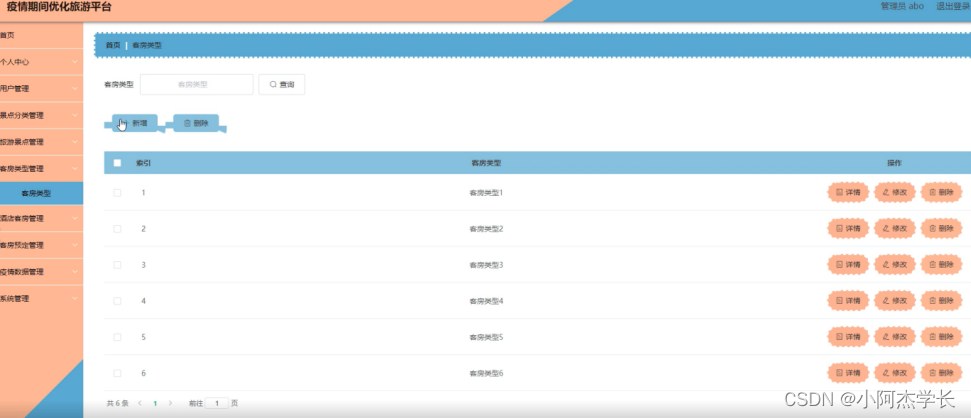This screenshot has width=971, height=418.
Task: Click the 前往 page number input box
Action: coord(217,403)
